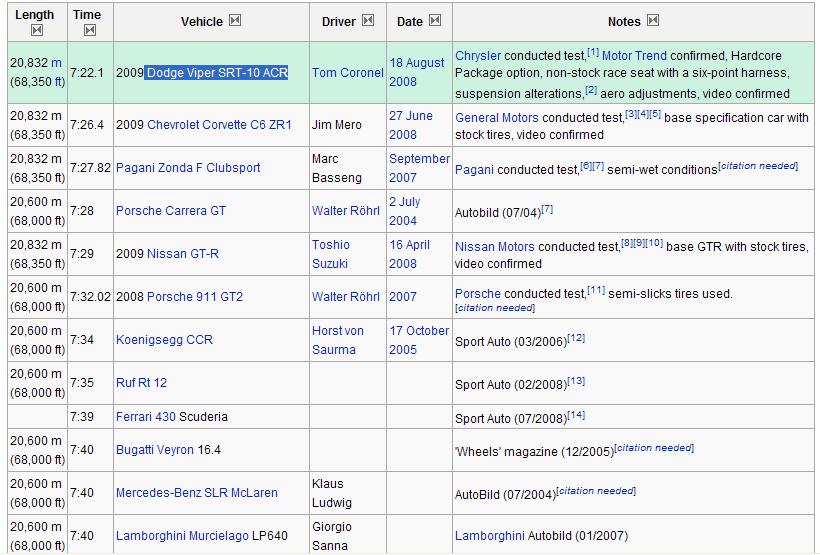Open Nissan GT-R vehicle link
This screenshot has width=820, height=555.
click(183, 254)
